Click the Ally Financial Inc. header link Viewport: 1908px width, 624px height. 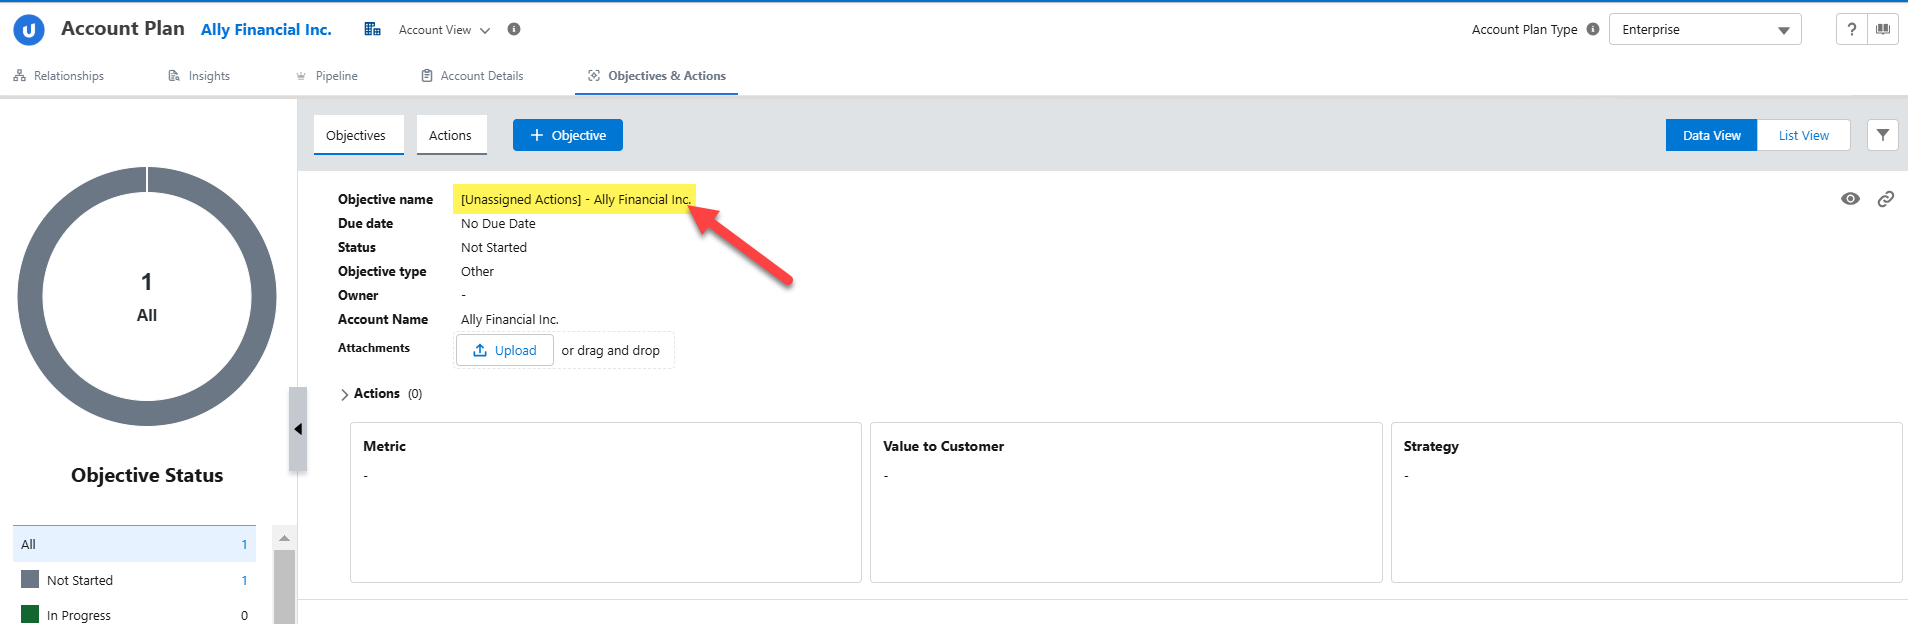(266, 30)
